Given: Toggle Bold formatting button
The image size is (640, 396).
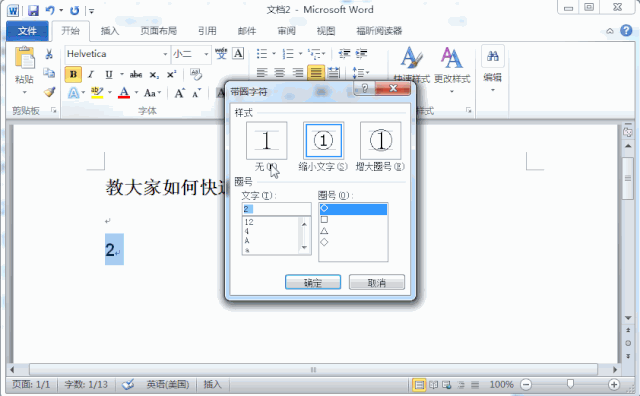Looking at the screenshot, I should pyautogui.click(x=73, y=74).
